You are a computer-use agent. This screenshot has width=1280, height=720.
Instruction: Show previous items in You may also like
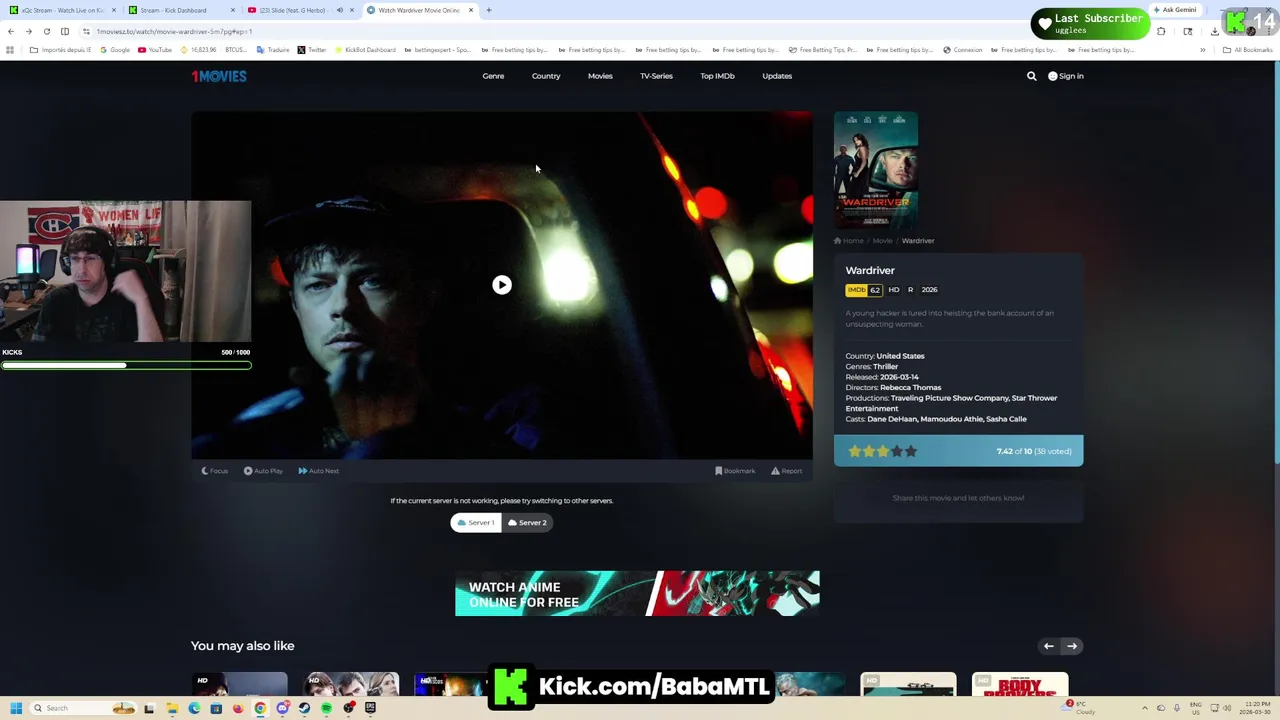click(x=1049, y=646)
